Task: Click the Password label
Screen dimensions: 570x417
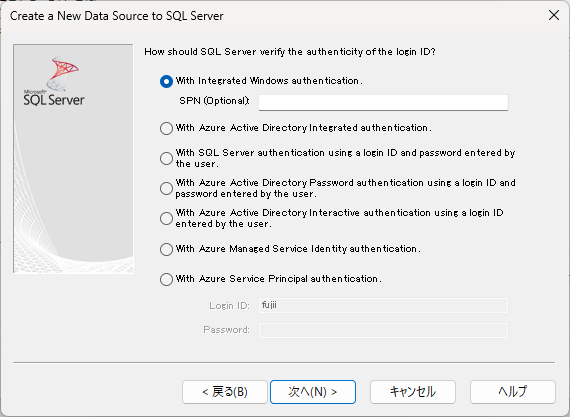Action: click(226, 330)
